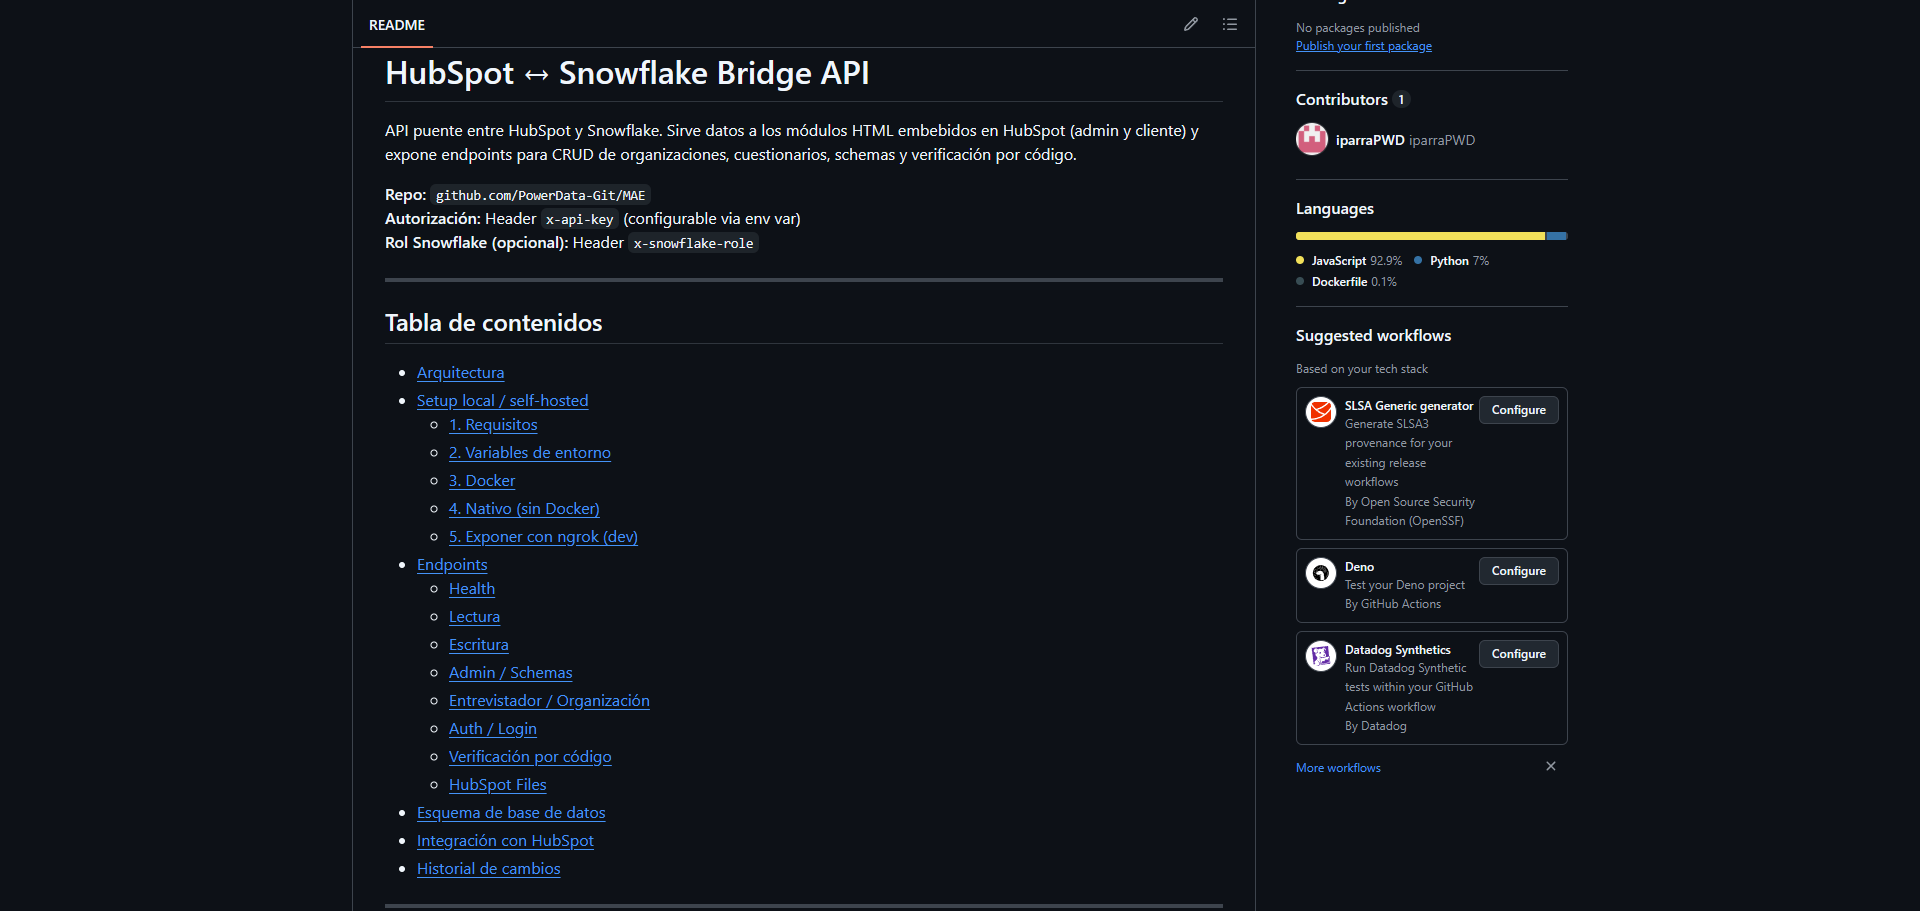Click the 'By GitHub Actions' attribution text
Viewport: 1920px width, 911px height.
click(x=1392, y=604)
